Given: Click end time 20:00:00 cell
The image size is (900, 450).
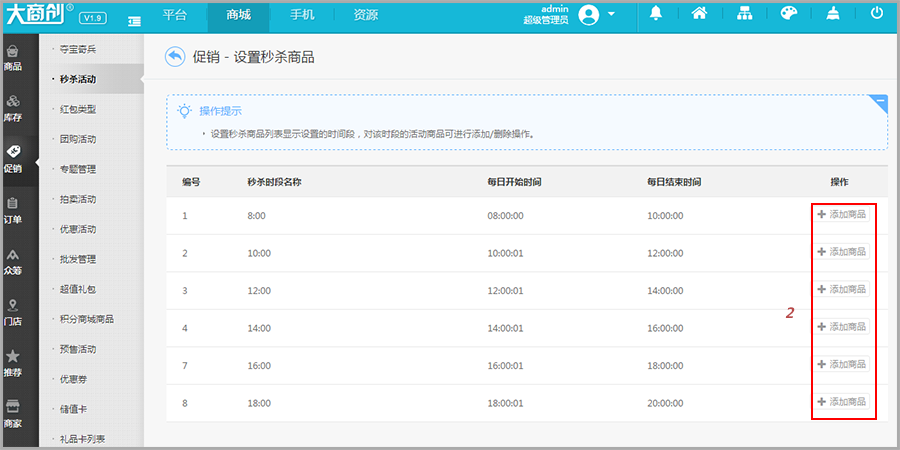Looking at the screenshot, I should [665, 403].
